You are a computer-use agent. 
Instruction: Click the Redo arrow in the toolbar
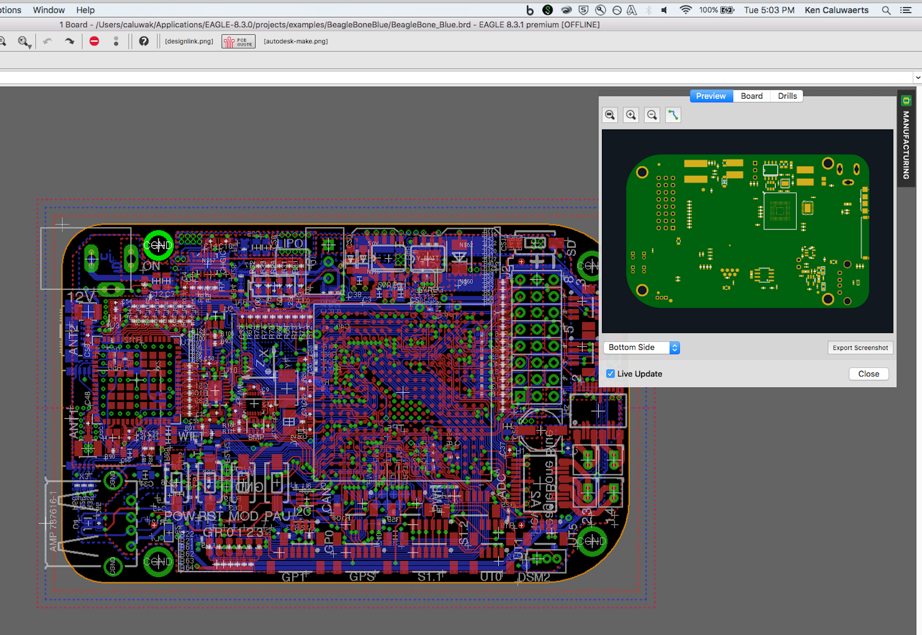[70, 42]
